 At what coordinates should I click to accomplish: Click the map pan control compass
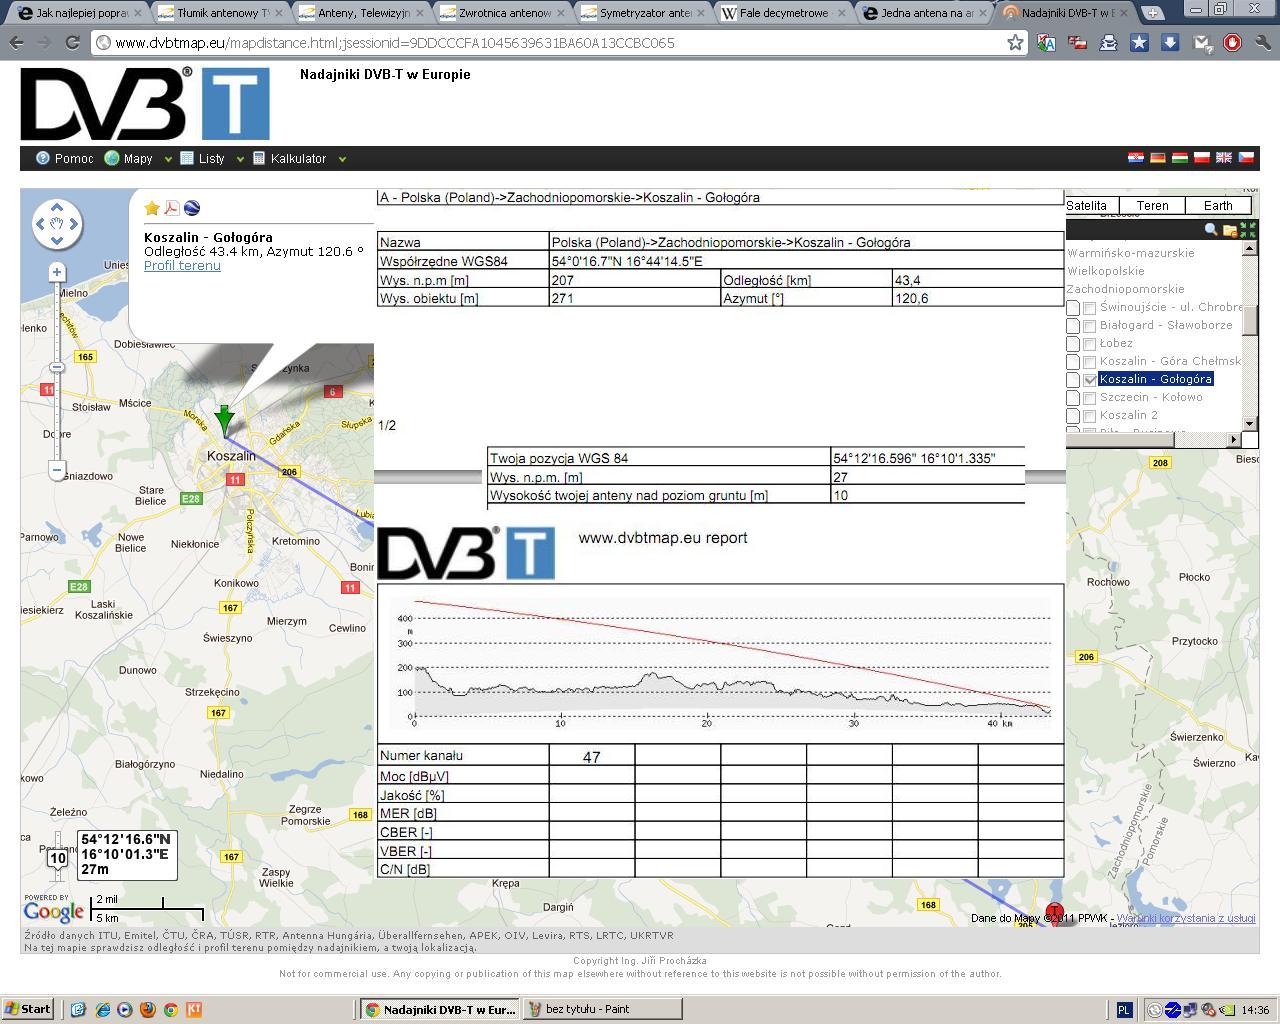[x=57, y=223]
